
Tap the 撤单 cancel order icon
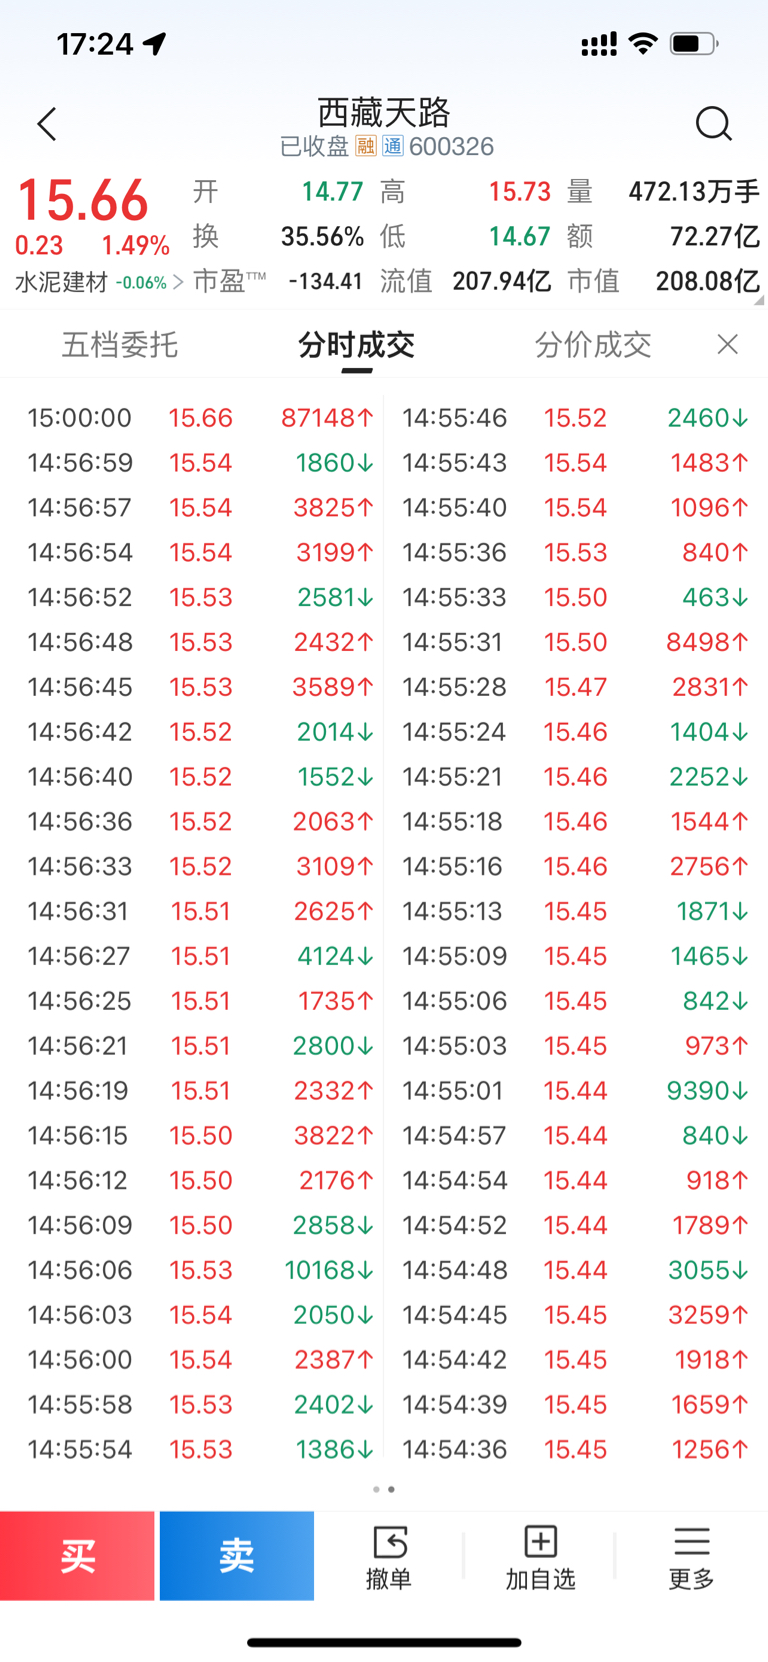389,1543
